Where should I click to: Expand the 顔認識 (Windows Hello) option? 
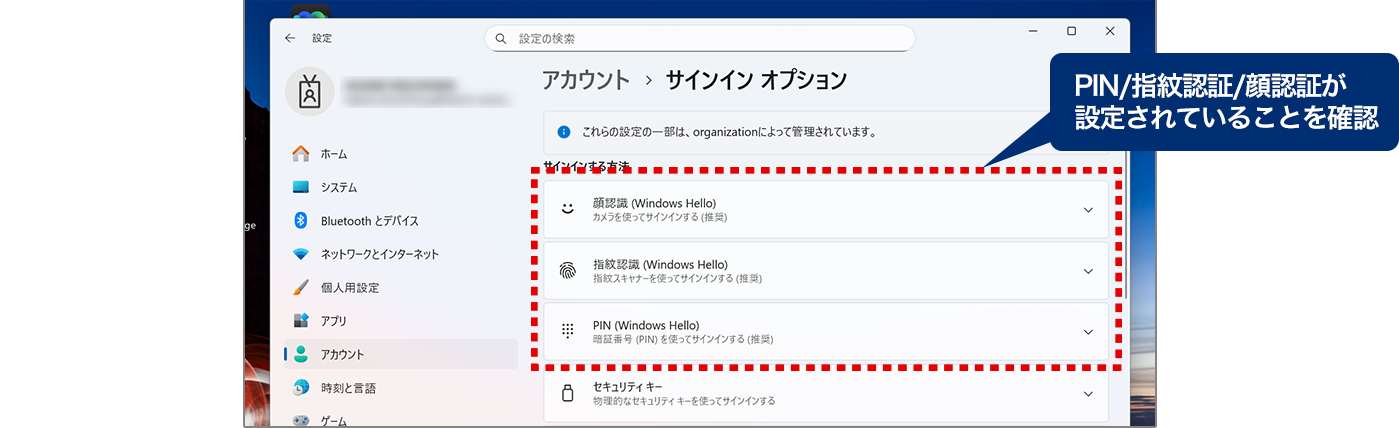[x=1088, y=210]
